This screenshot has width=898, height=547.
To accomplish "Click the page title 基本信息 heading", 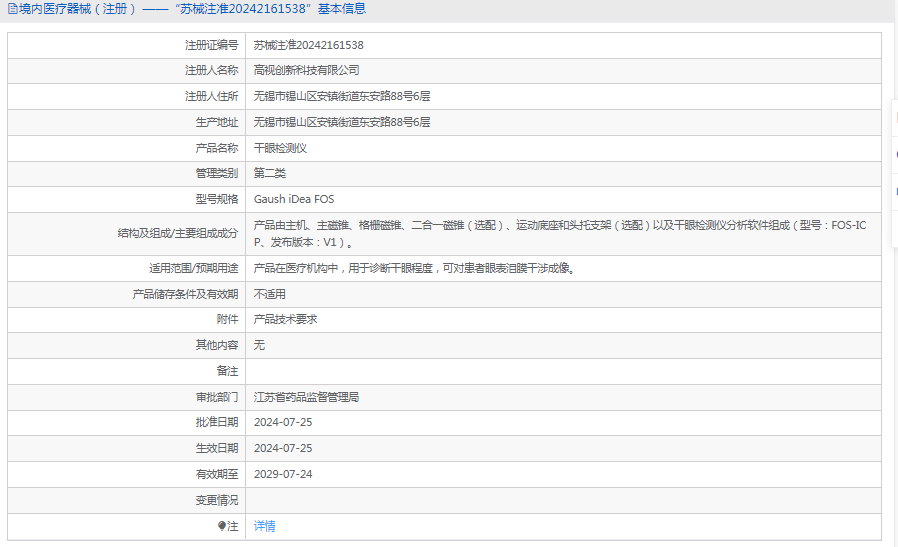I will (x=342, y=9).
